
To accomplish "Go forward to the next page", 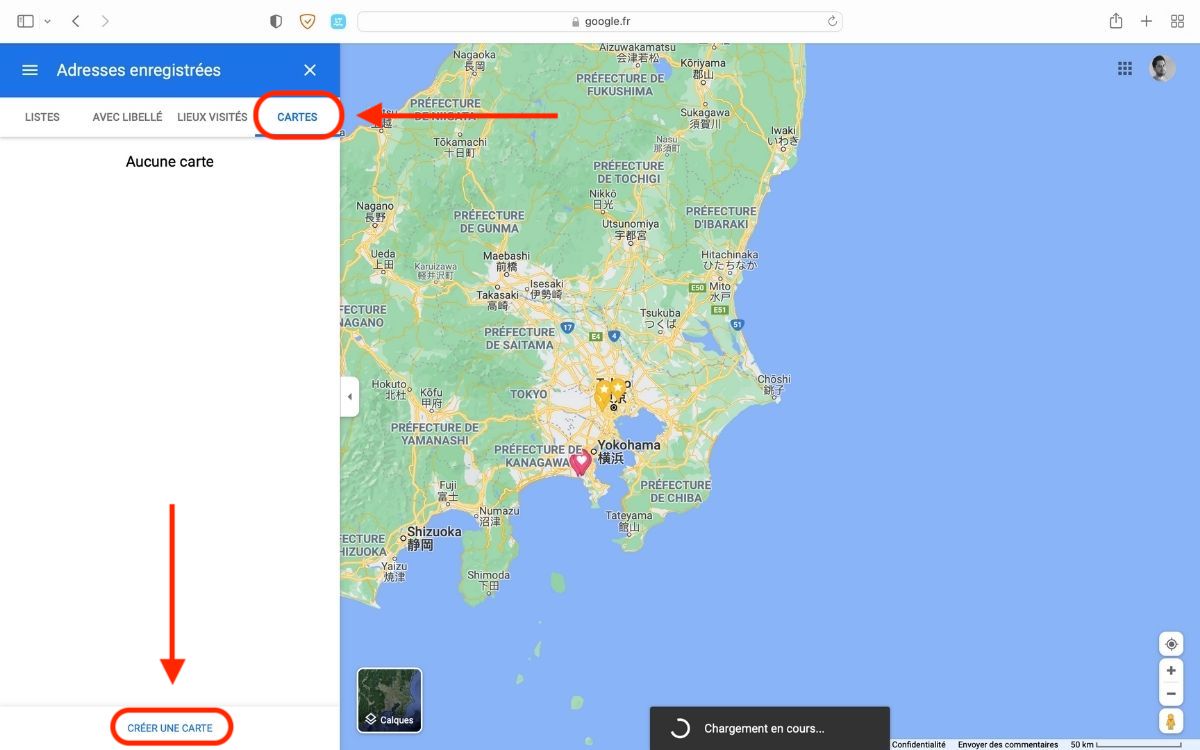I will tap(105, 21).
